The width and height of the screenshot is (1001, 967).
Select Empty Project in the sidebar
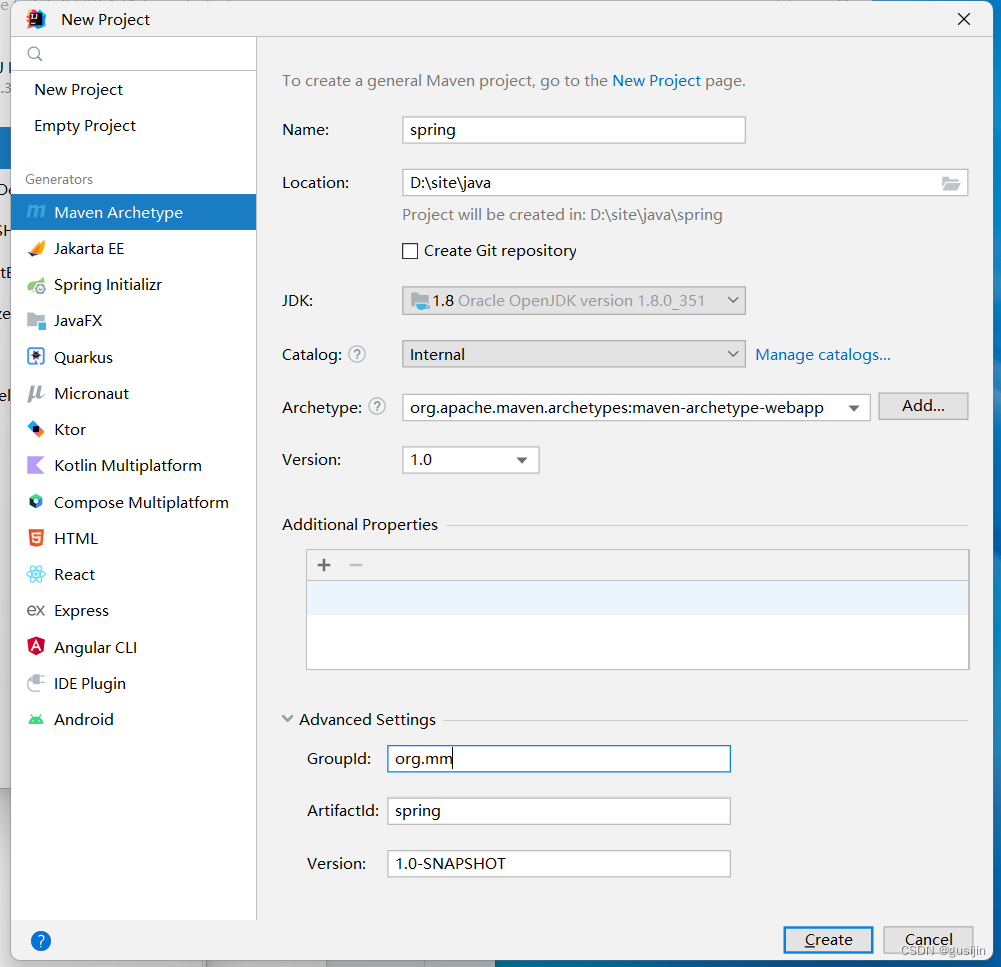point(85,126)
